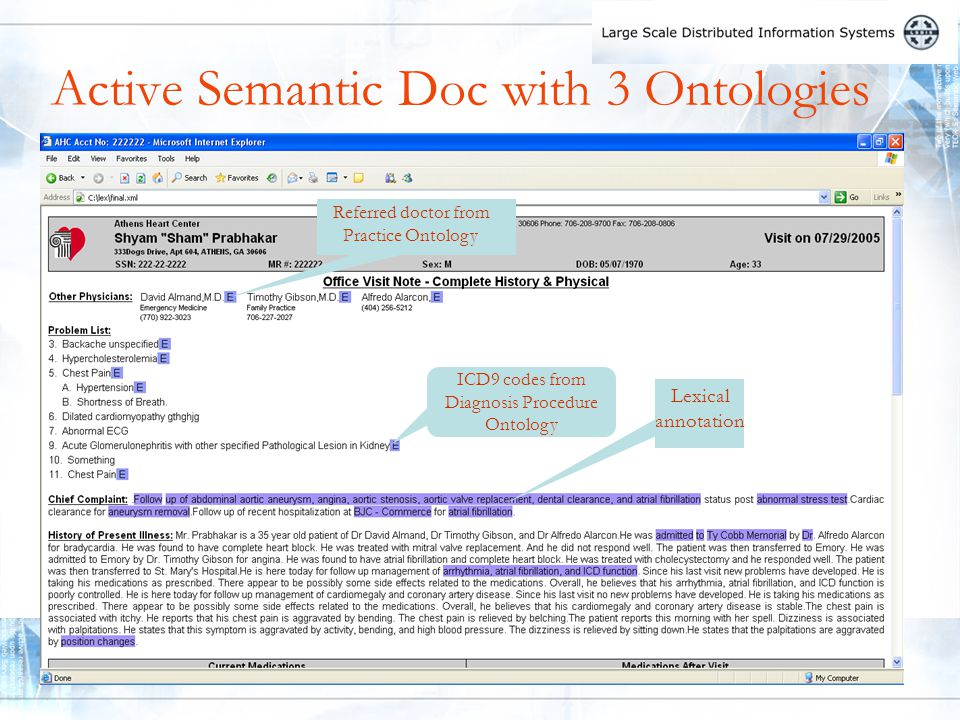The width and height of the screenshot is (960, 720).
Task: Click the Research binoculars icon
Action: point(390,178)
